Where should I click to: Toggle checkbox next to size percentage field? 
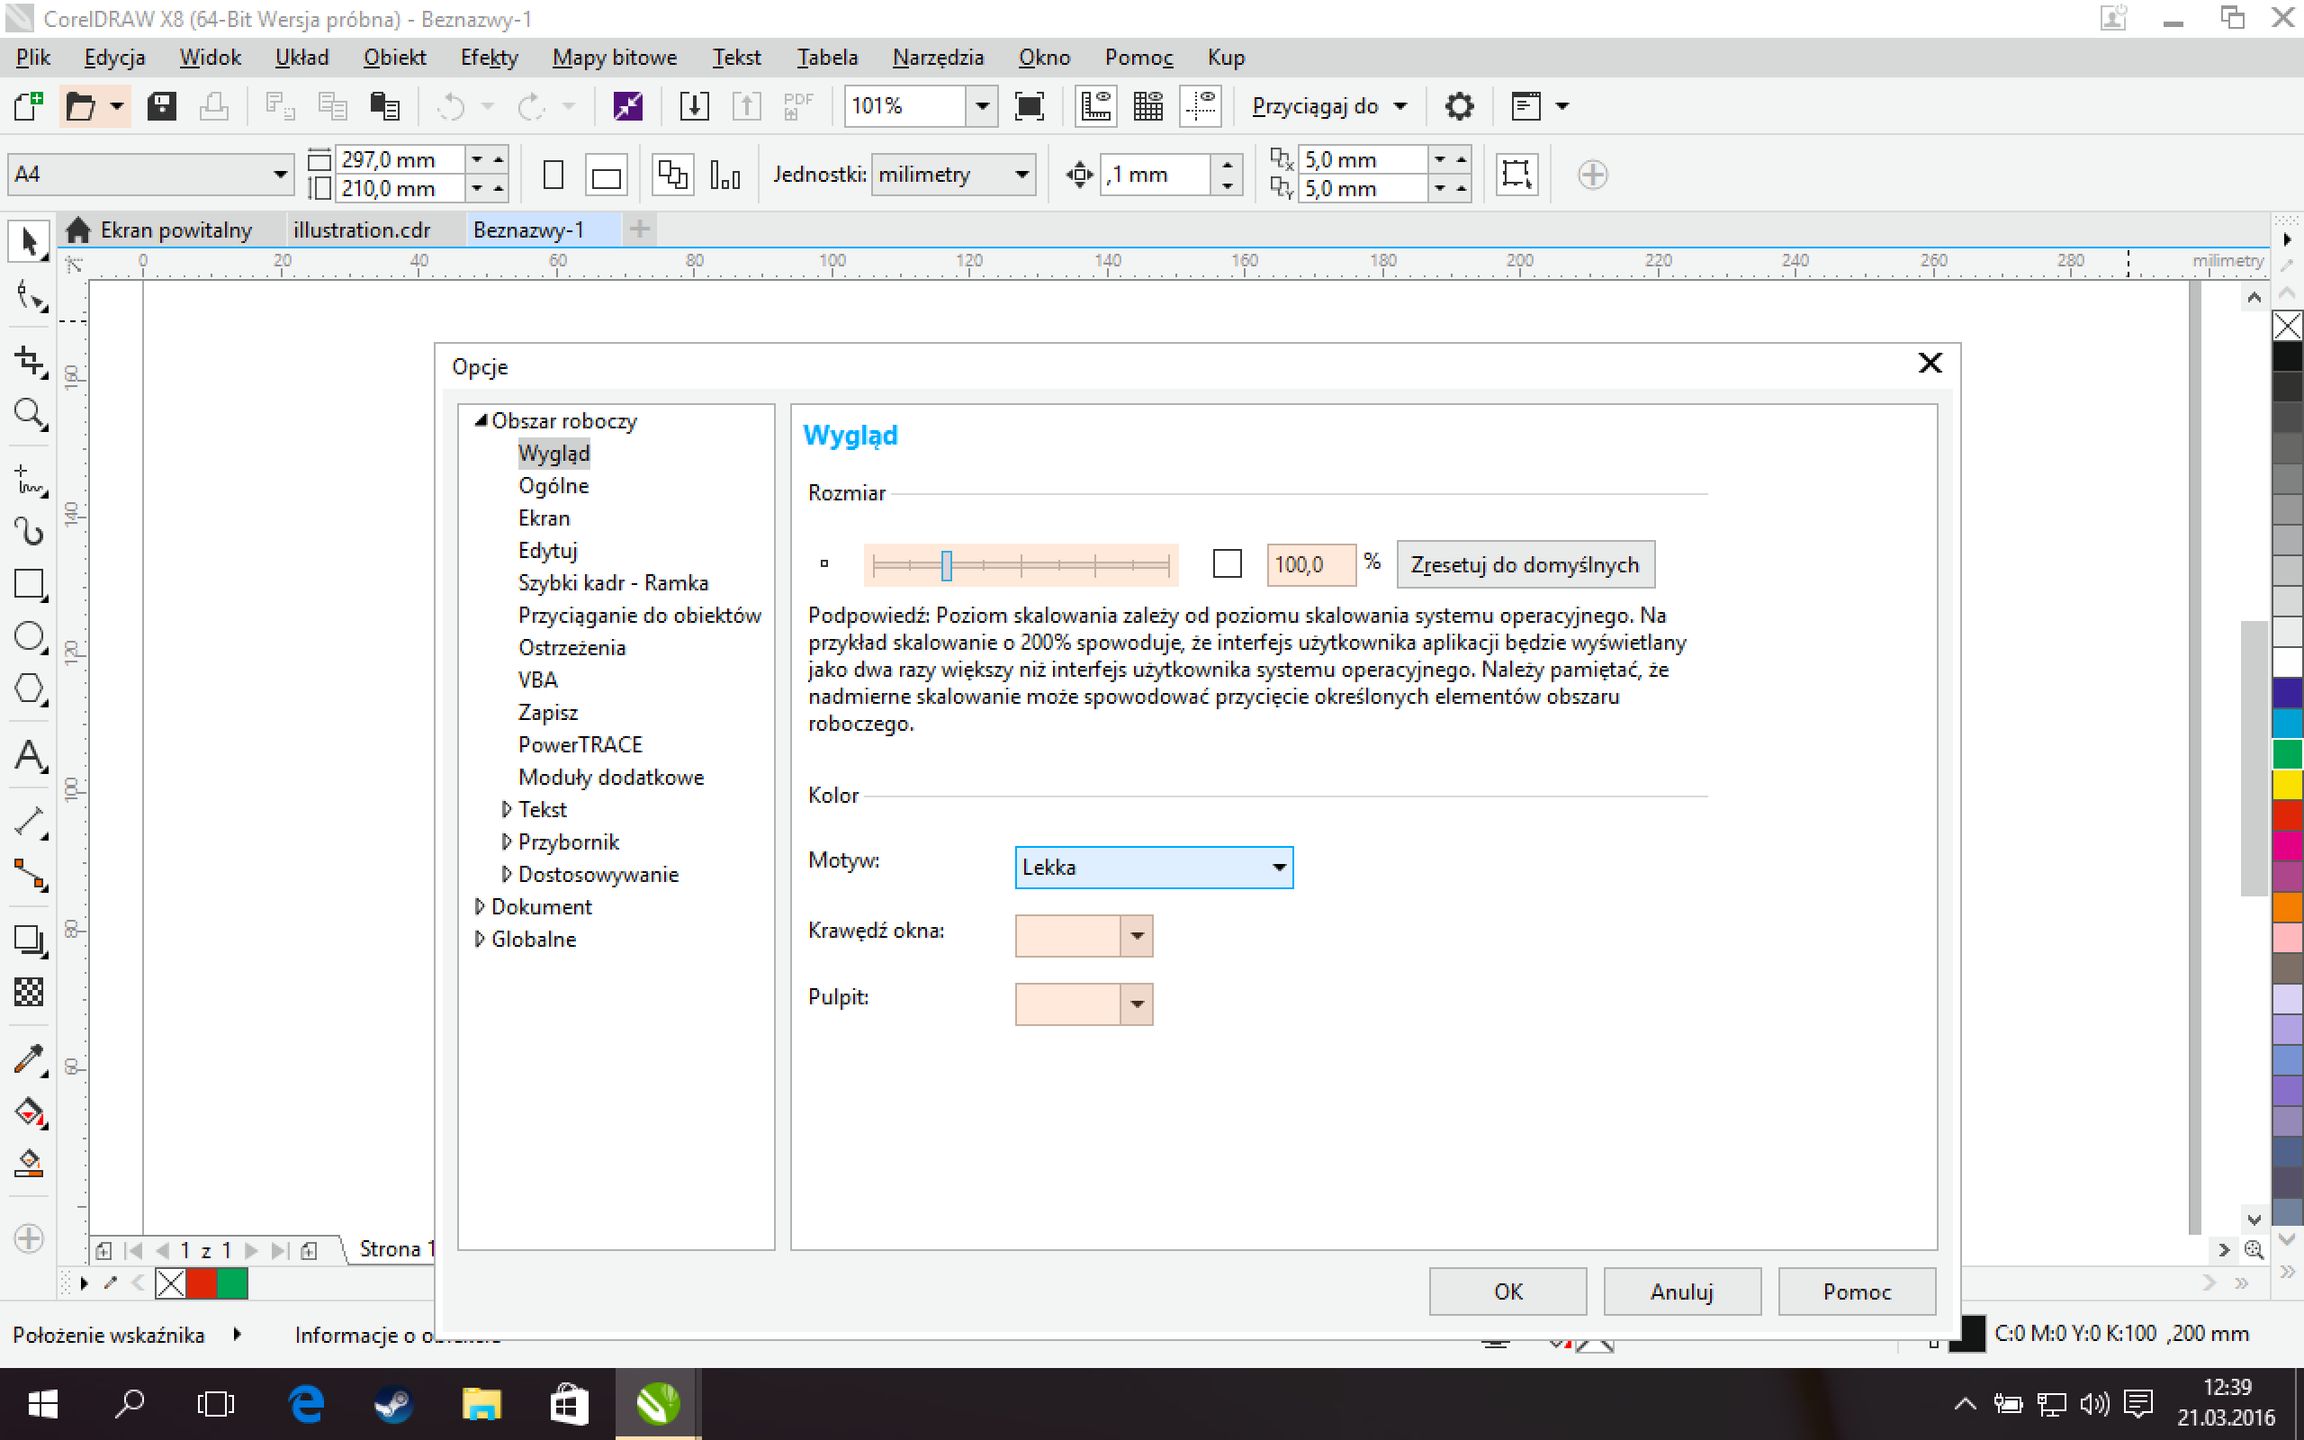coord(1227,564)
